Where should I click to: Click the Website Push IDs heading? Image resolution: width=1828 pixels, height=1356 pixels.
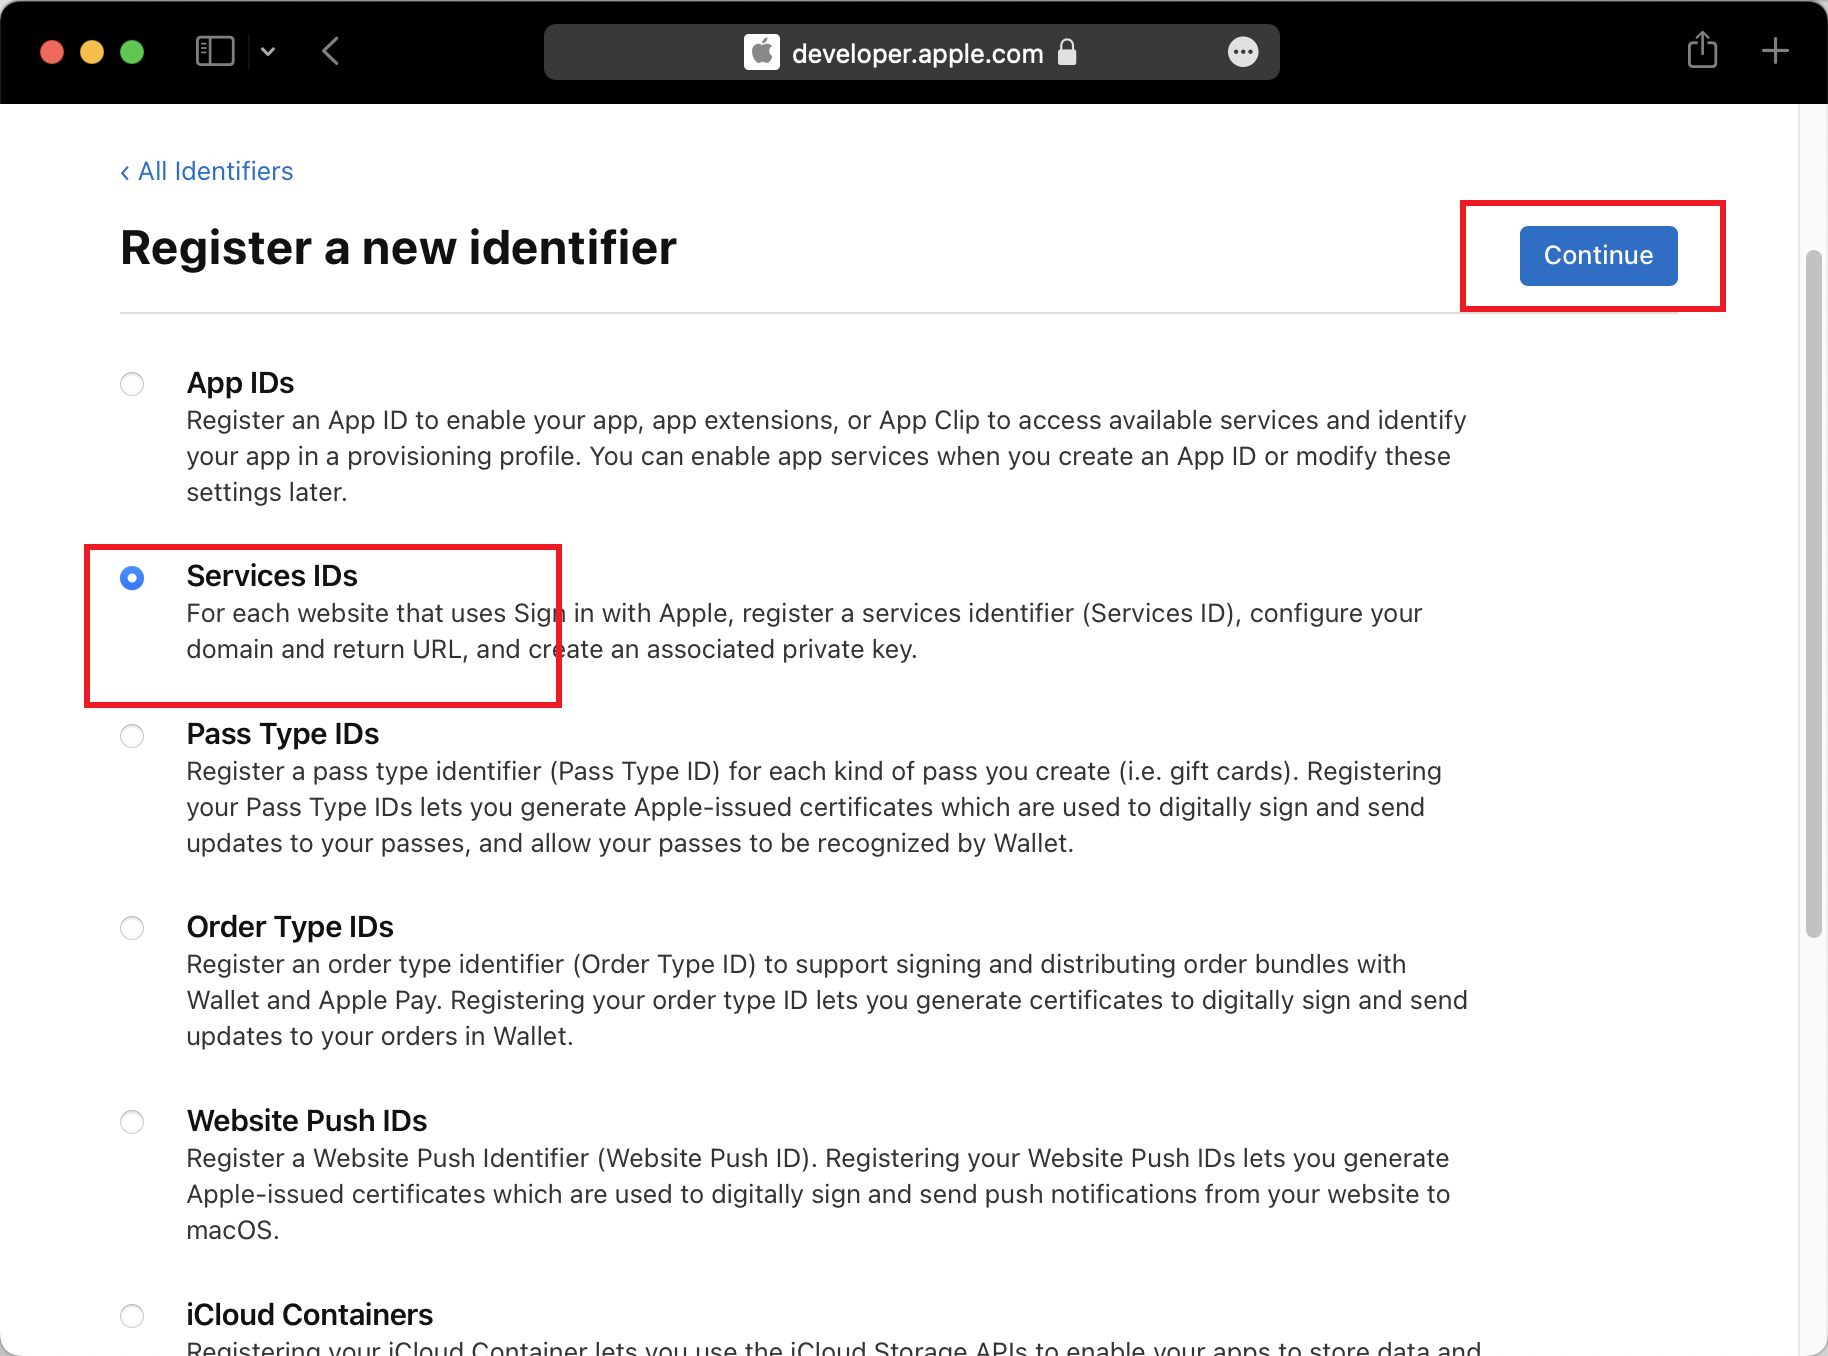click(x=307, y=1121)
